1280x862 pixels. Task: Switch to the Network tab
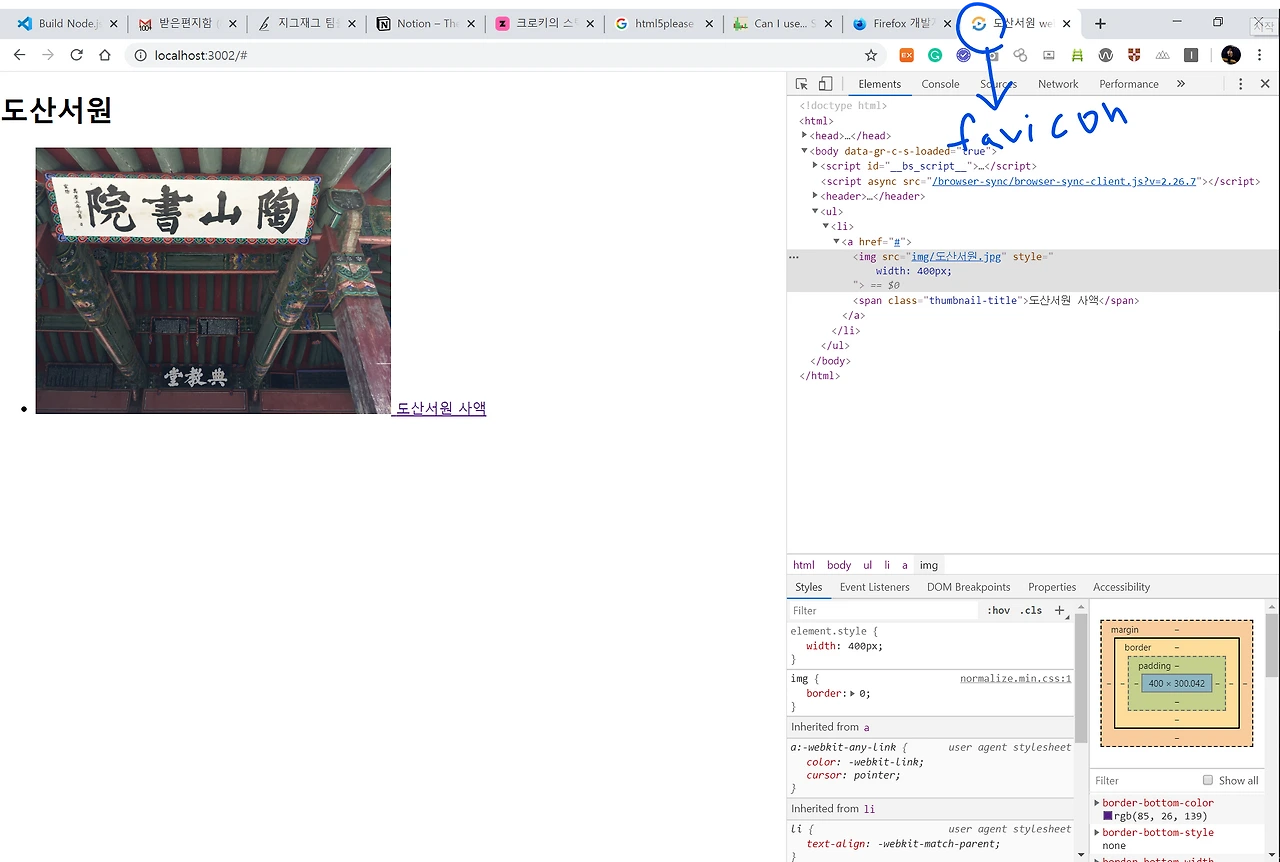(x=1058, y=84)
